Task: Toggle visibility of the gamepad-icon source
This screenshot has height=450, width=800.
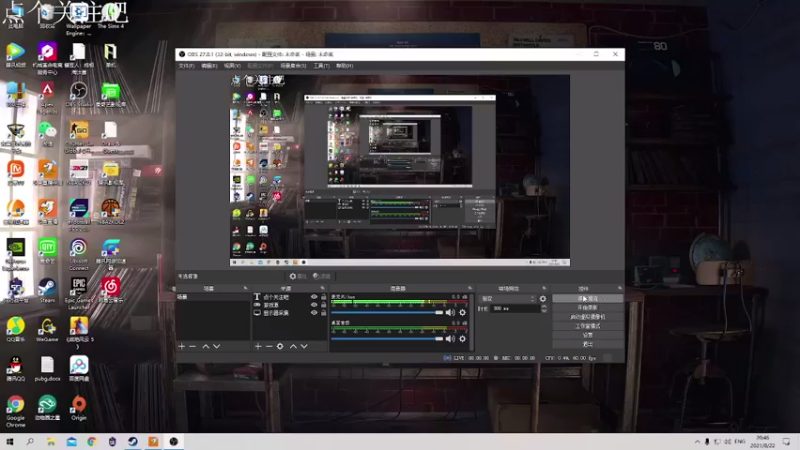Action: (x=314, y=305)
